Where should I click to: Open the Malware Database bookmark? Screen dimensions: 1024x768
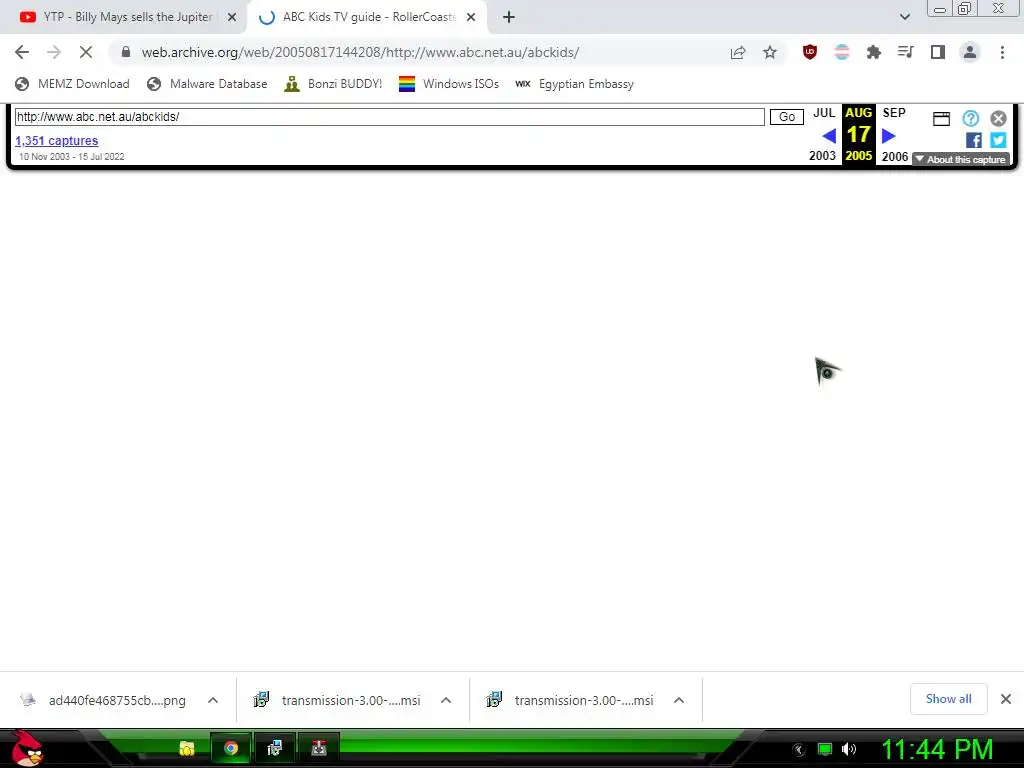[208, 84]
